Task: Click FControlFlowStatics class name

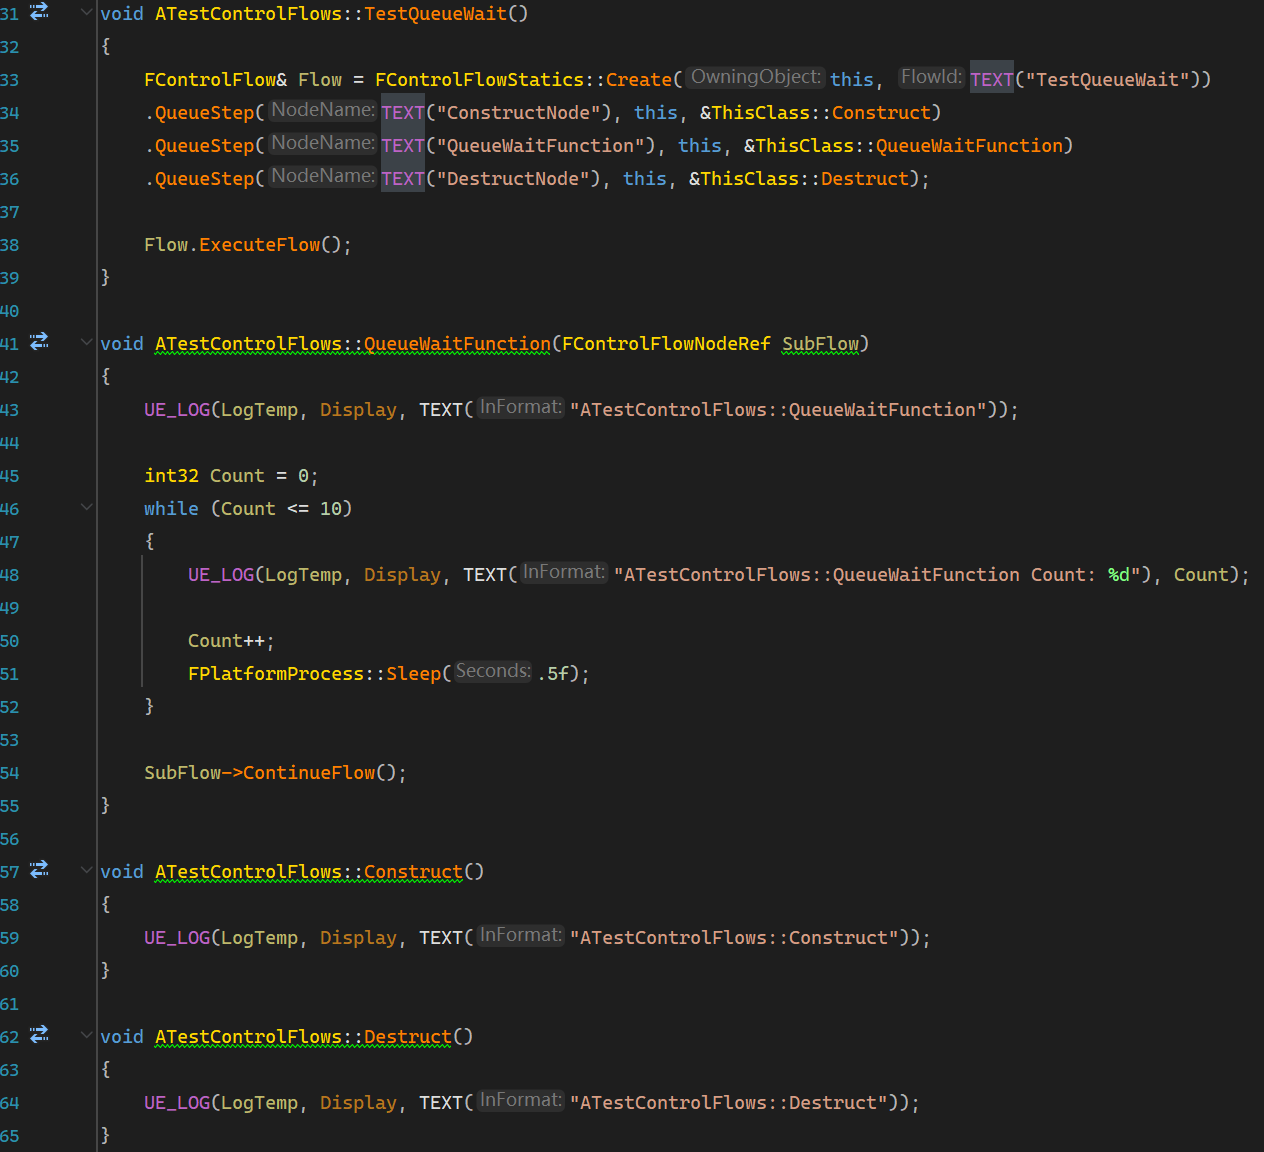Action: 479,80
